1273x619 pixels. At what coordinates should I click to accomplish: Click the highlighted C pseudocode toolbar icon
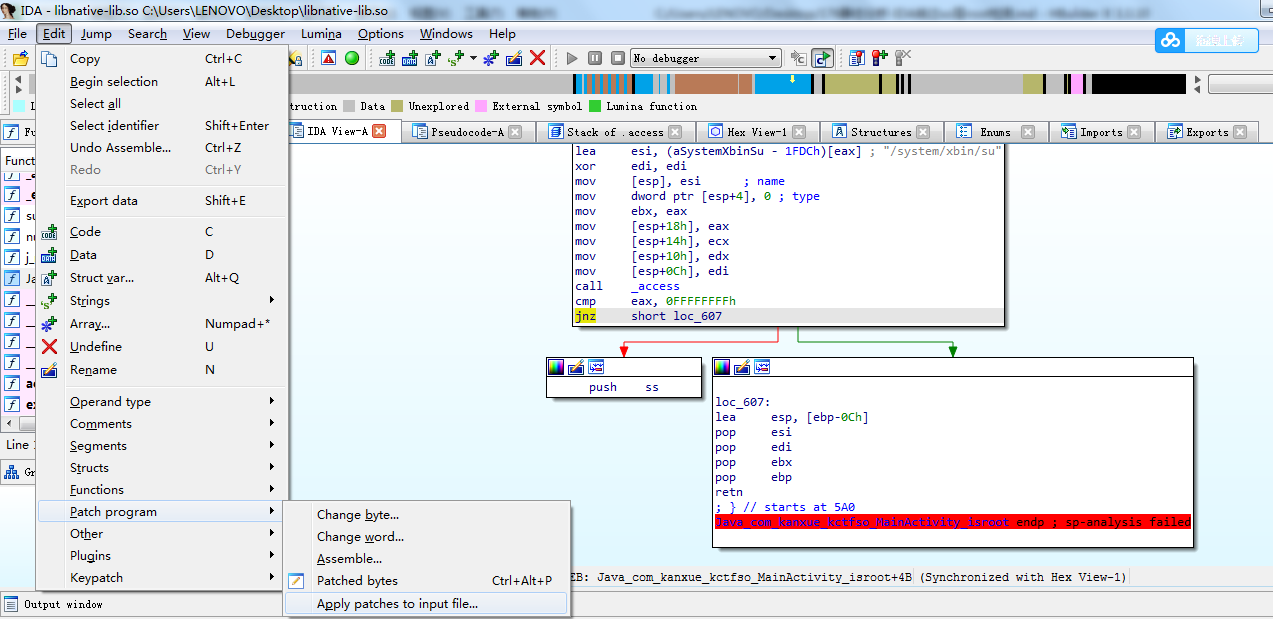[822, 58]
